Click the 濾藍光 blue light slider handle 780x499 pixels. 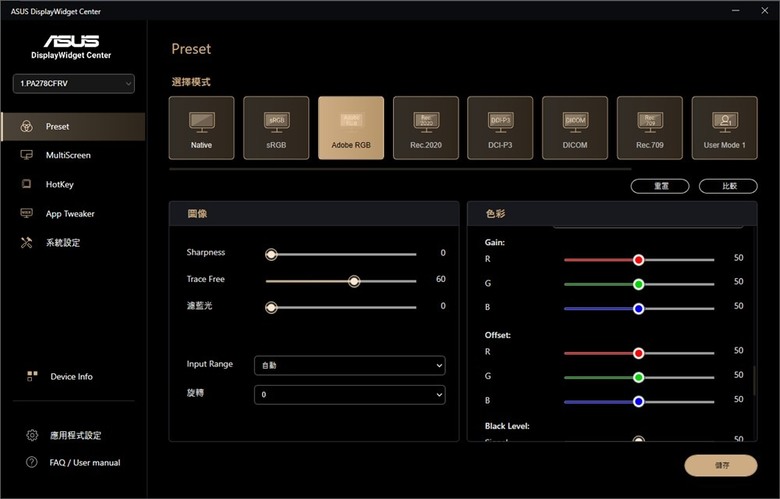tap(271, 307)
